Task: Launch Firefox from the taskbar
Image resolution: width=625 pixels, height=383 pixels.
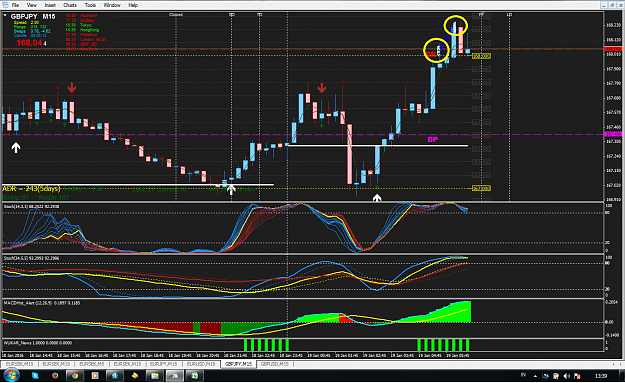Action: coord(55,375)
